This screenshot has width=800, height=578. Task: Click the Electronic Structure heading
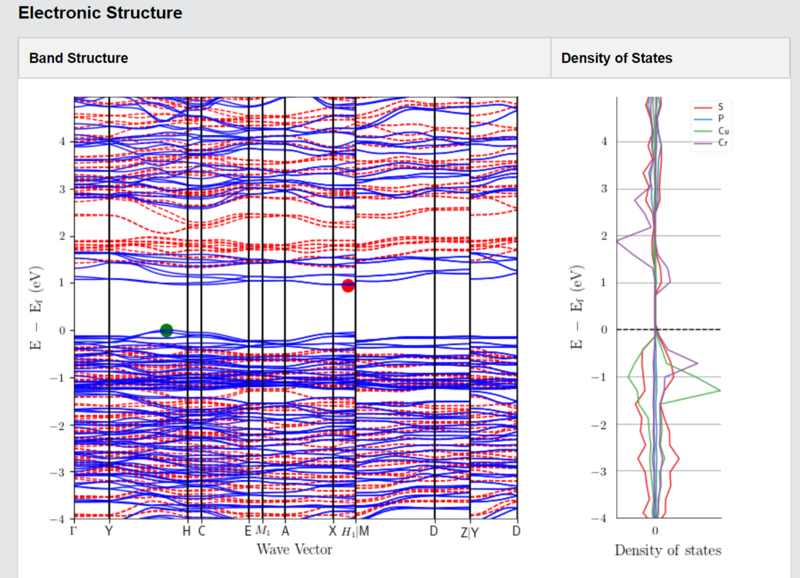click(x=100, y=13)
